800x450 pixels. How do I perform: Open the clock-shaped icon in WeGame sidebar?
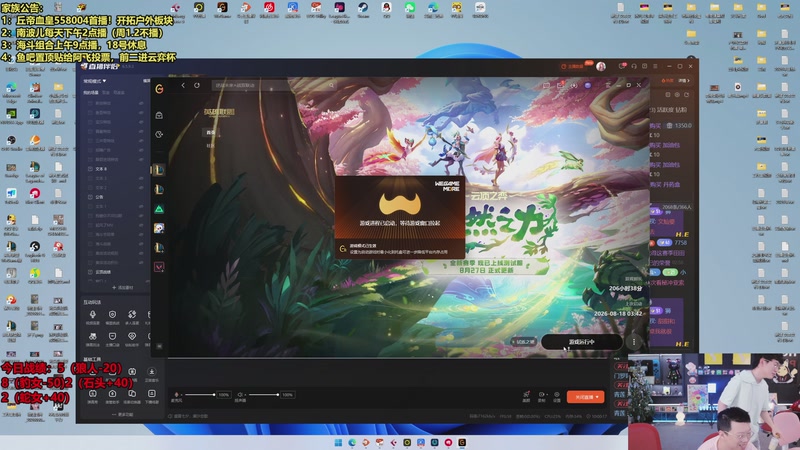[x=159, y=134]
